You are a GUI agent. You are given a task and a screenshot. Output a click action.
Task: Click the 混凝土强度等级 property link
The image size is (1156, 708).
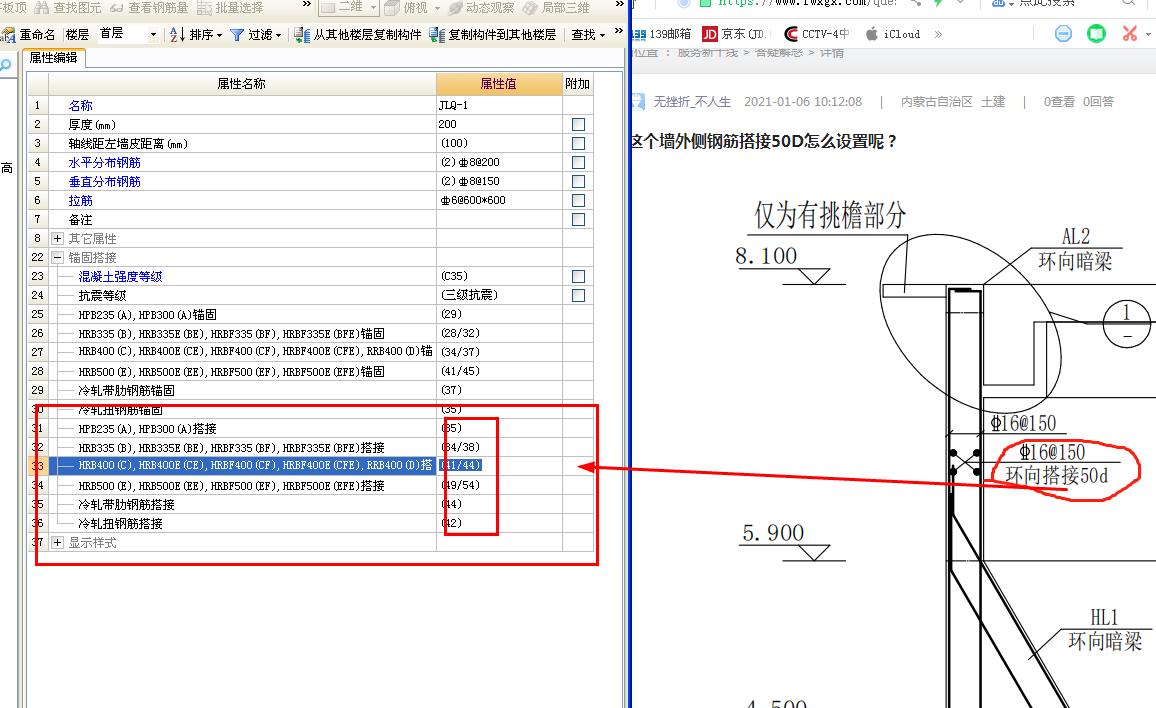(120, 277)
